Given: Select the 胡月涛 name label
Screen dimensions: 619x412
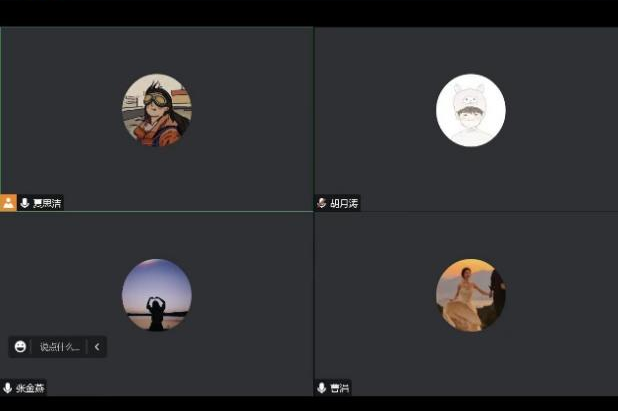Looking at the screenshot, I should tap(344, 203).
